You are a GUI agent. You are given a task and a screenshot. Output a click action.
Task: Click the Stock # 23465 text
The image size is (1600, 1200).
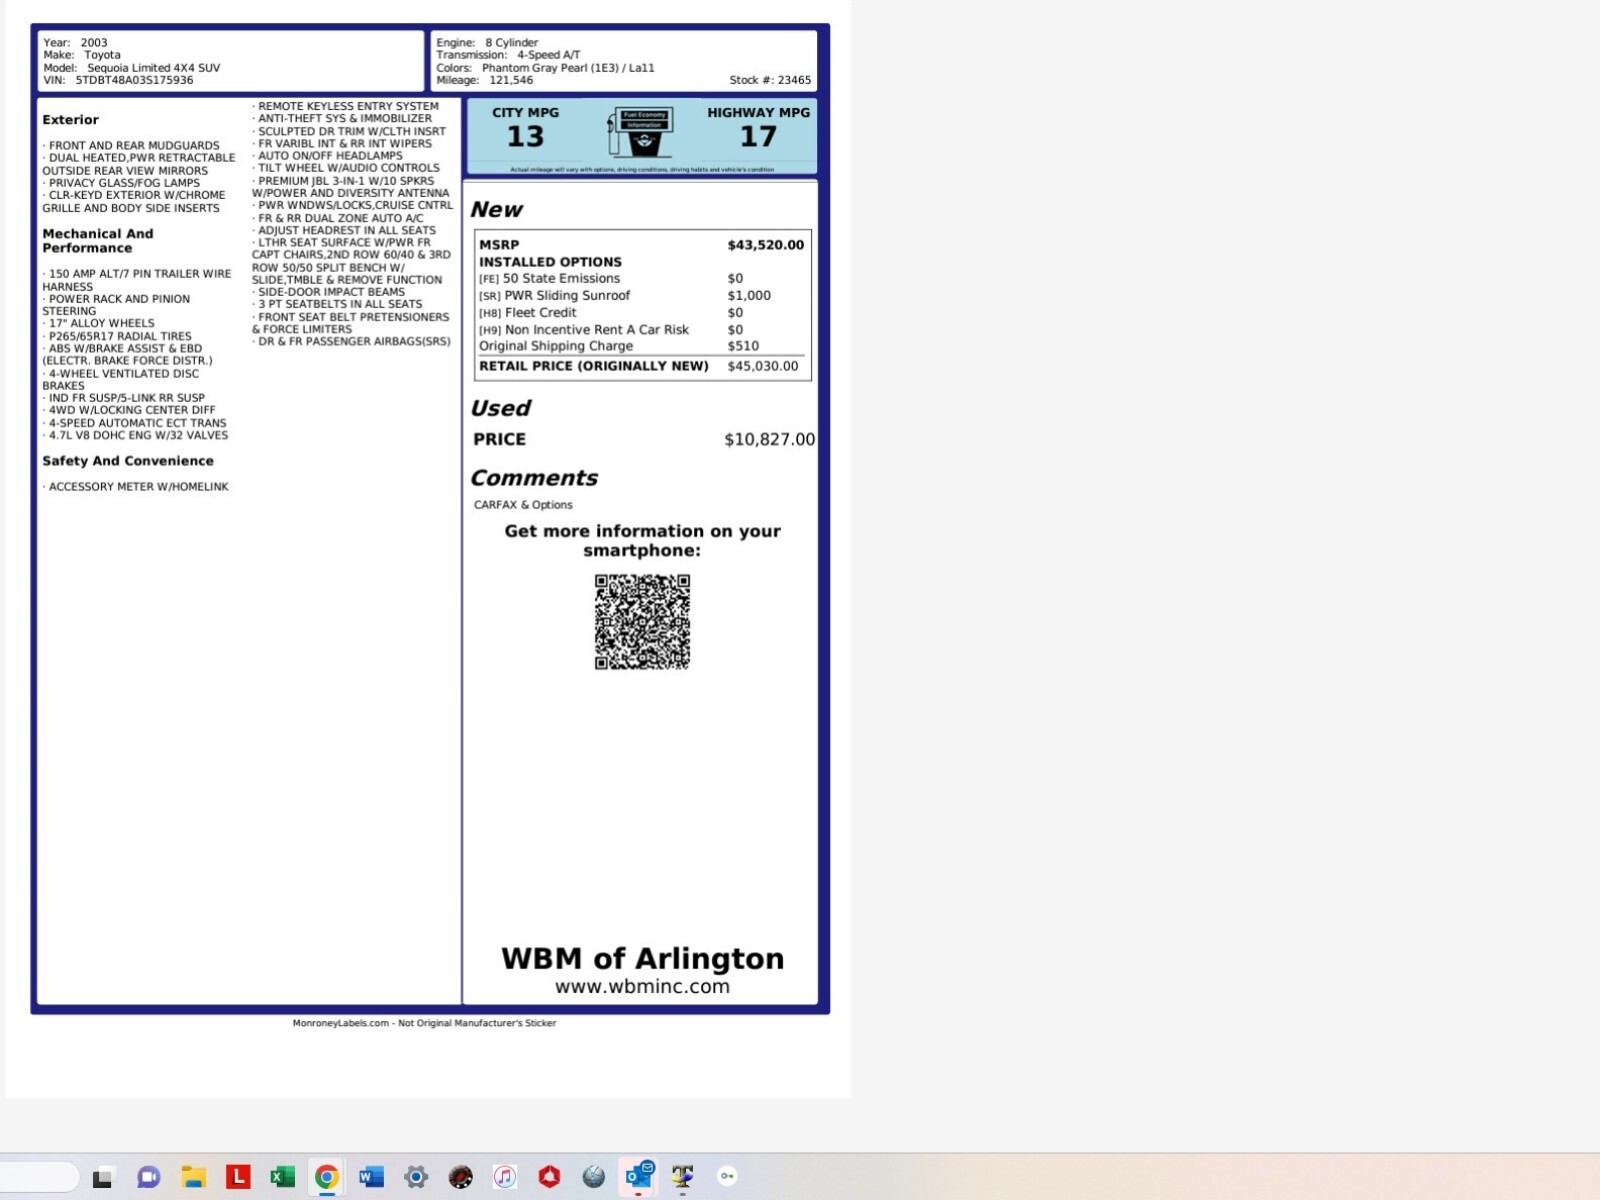(x=770, y=80)
